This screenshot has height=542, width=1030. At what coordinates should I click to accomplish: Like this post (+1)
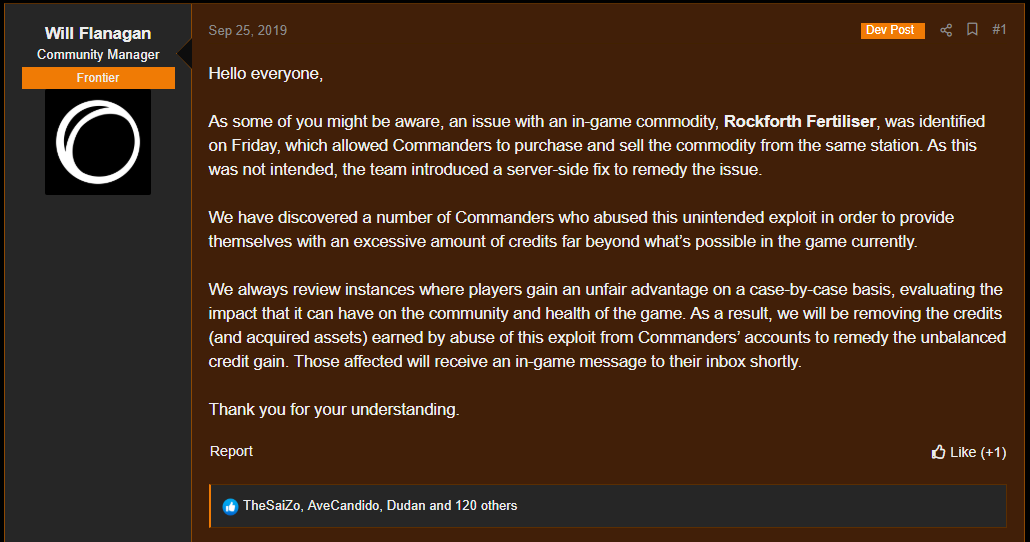pos(969,452)
